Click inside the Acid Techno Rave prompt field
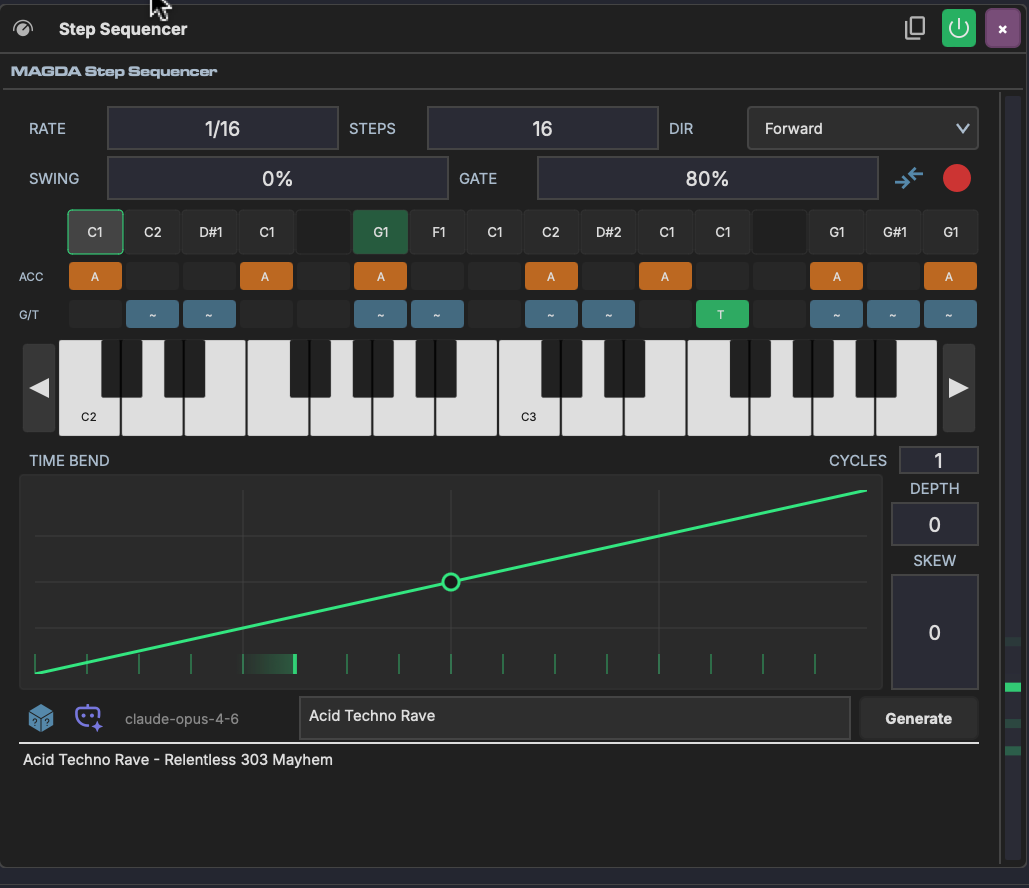This screenshot has height=888, width=1029. pyautogui.click(x=575, y=717)
